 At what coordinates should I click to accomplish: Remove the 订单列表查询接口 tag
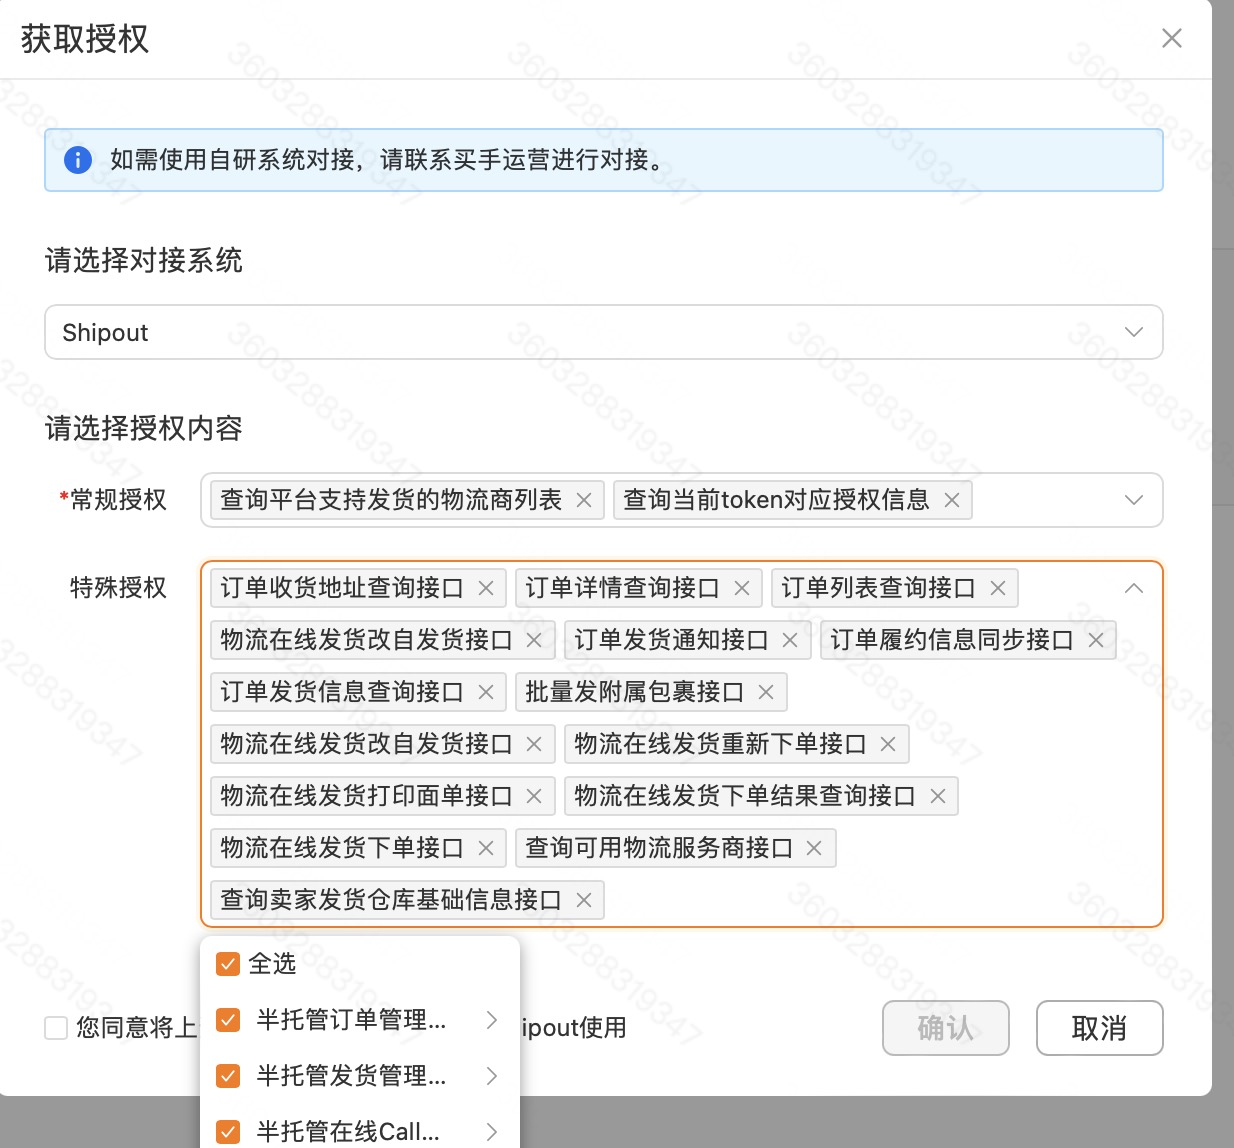tap(998, 588)
